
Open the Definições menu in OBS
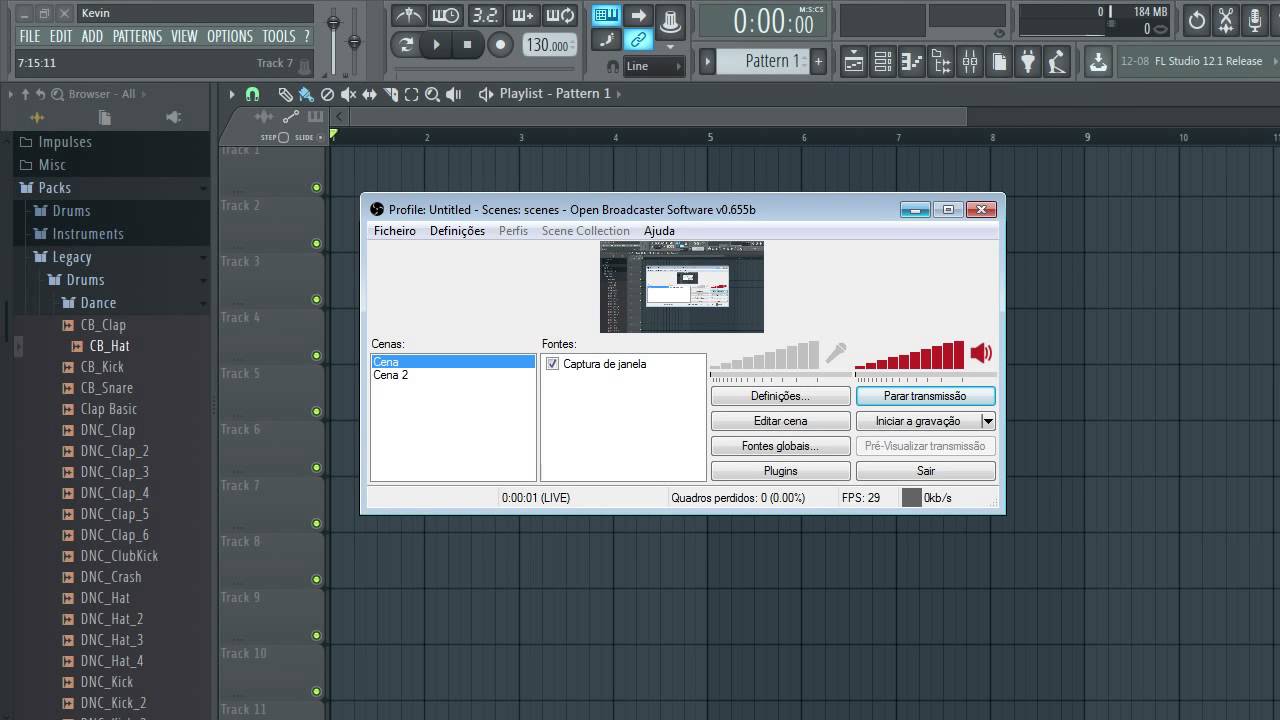[x=457, y=231]
